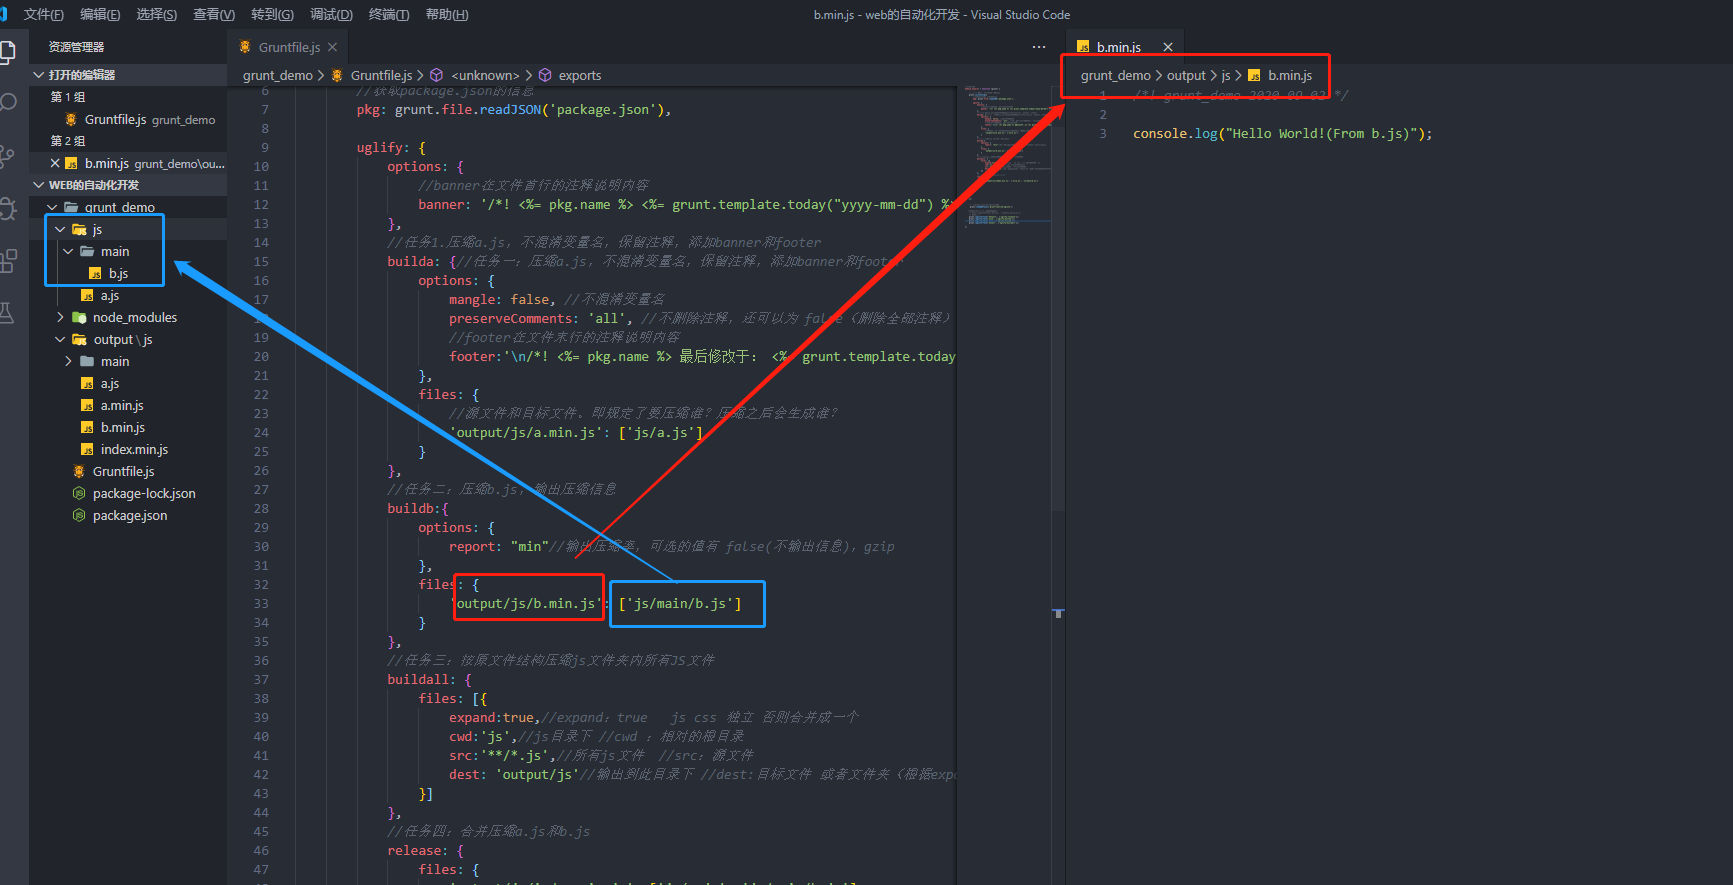The height and width of the screenshot is (885, 1733).
Task: Open the 查看(V) menu
Action: (x=214, y=14)
